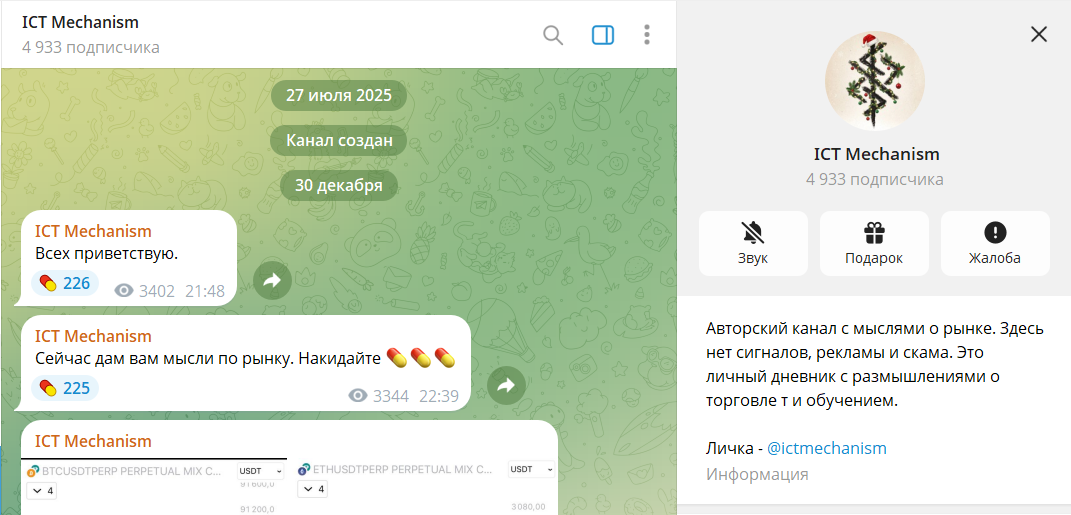Click ICT Mechanism name under the avatar

point(876,154)
